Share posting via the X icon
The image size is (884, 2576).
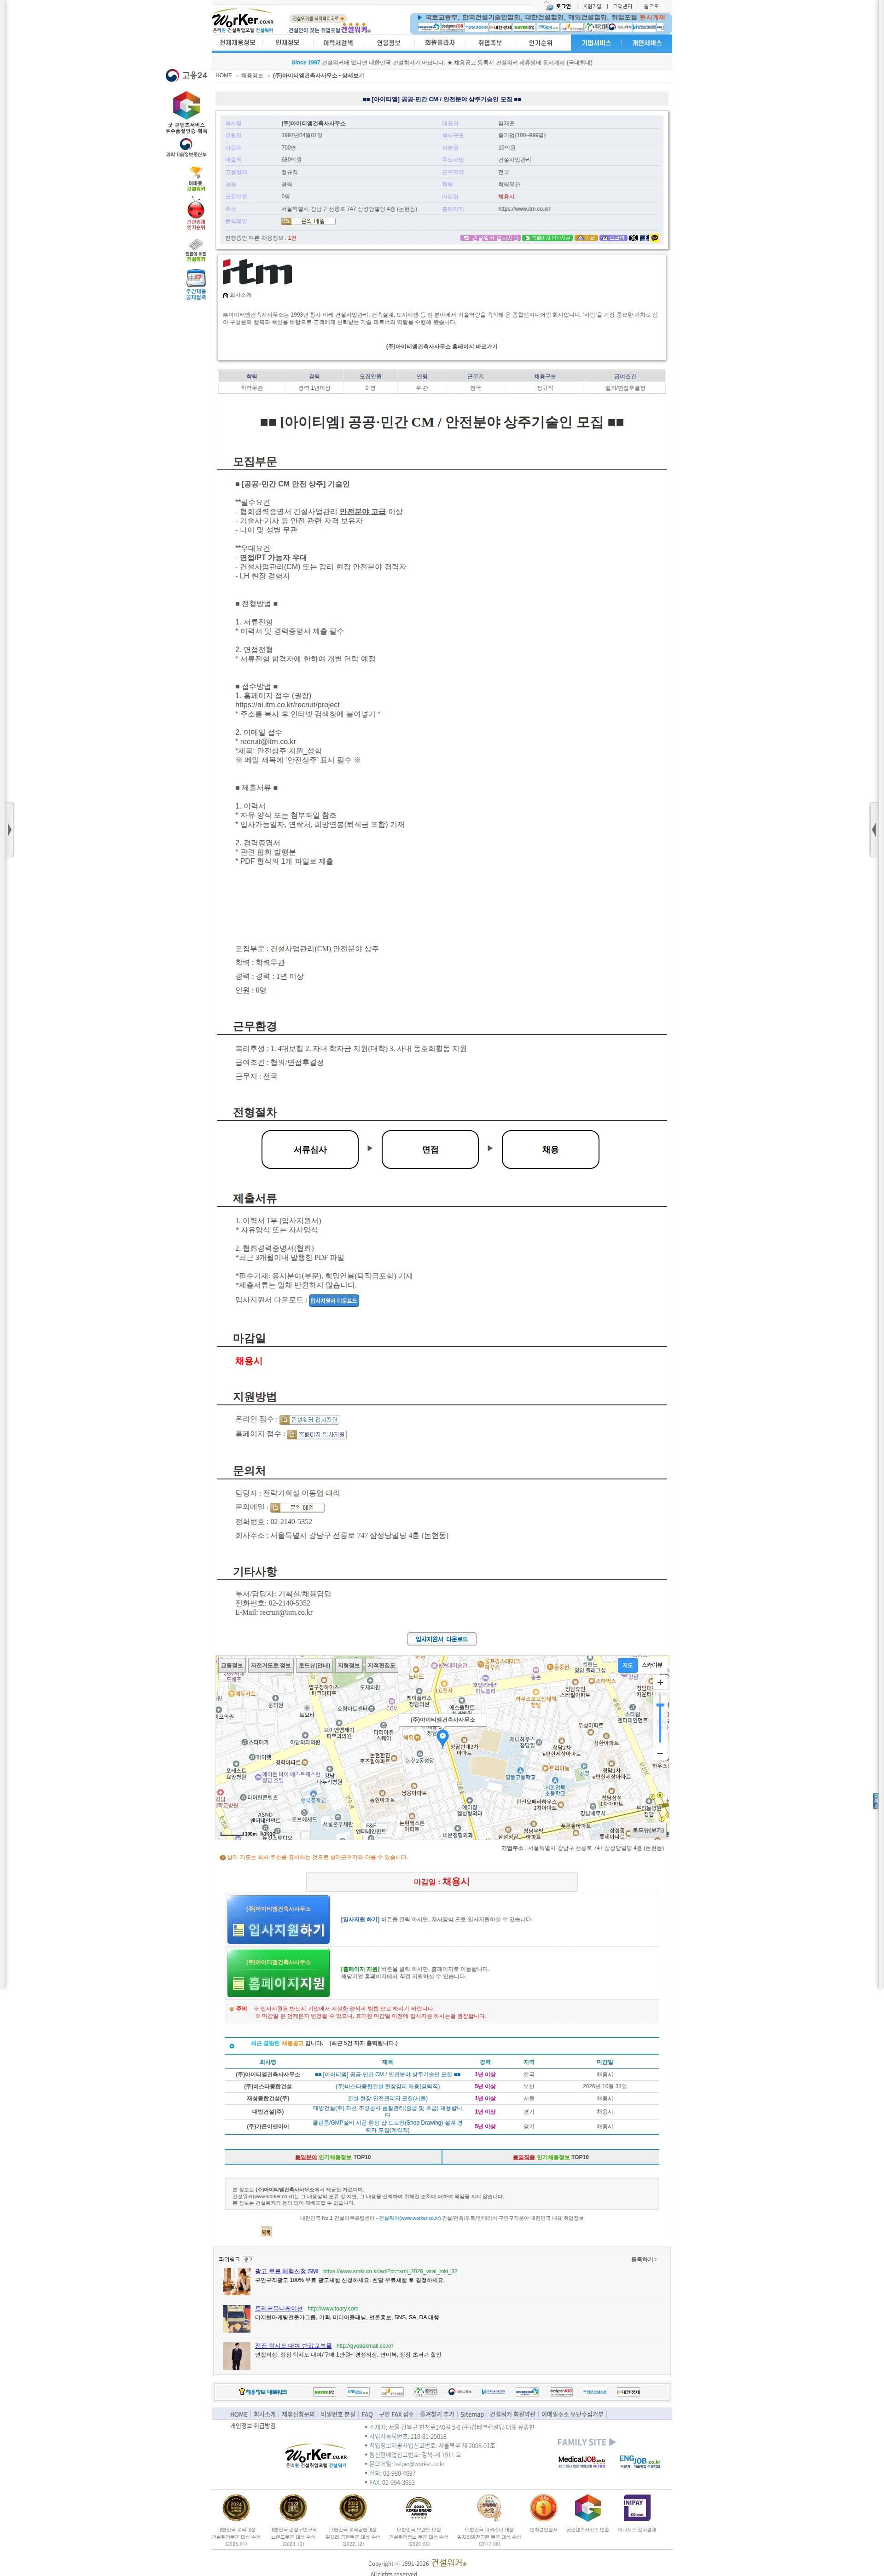[633, 238]
